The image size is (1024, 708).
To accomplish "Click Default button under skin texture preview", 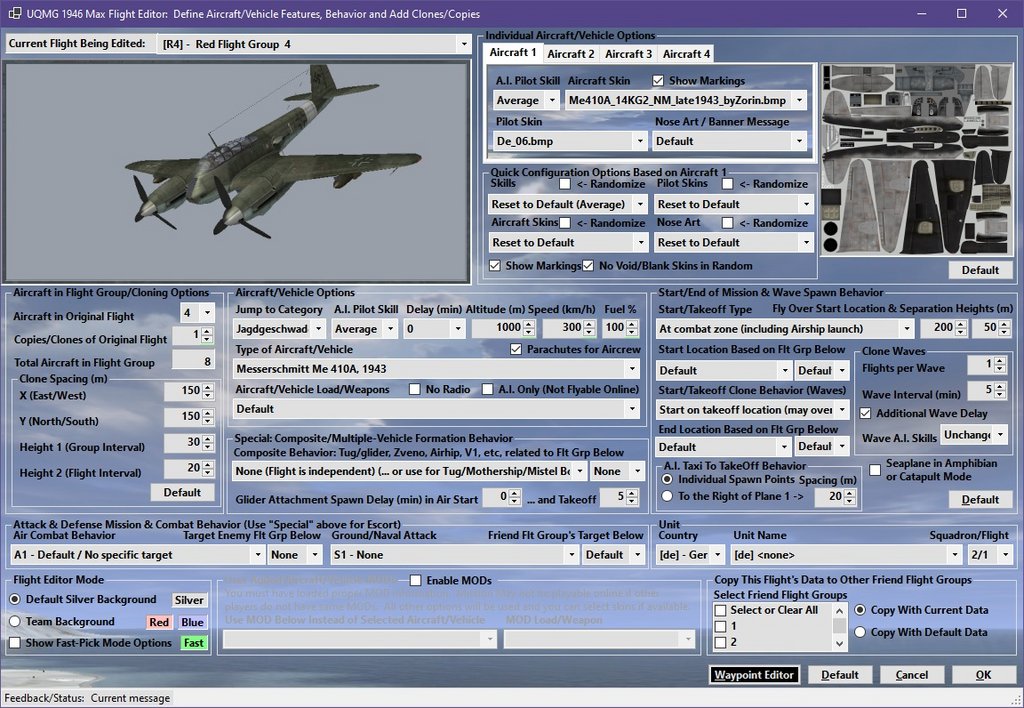I will pyautogui.click(x=980, y=270).
